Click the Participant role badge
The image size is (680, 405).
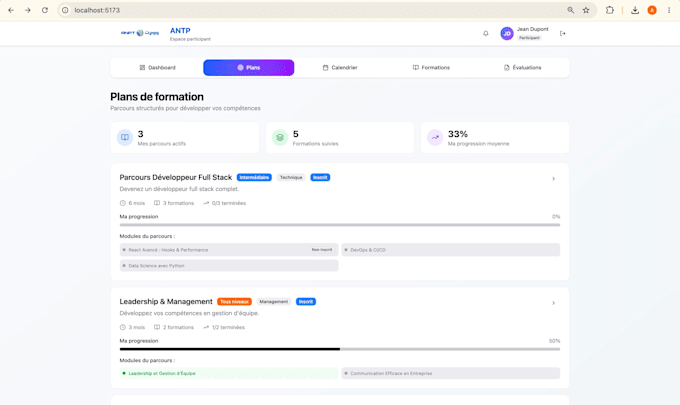(x=529, y=38)
